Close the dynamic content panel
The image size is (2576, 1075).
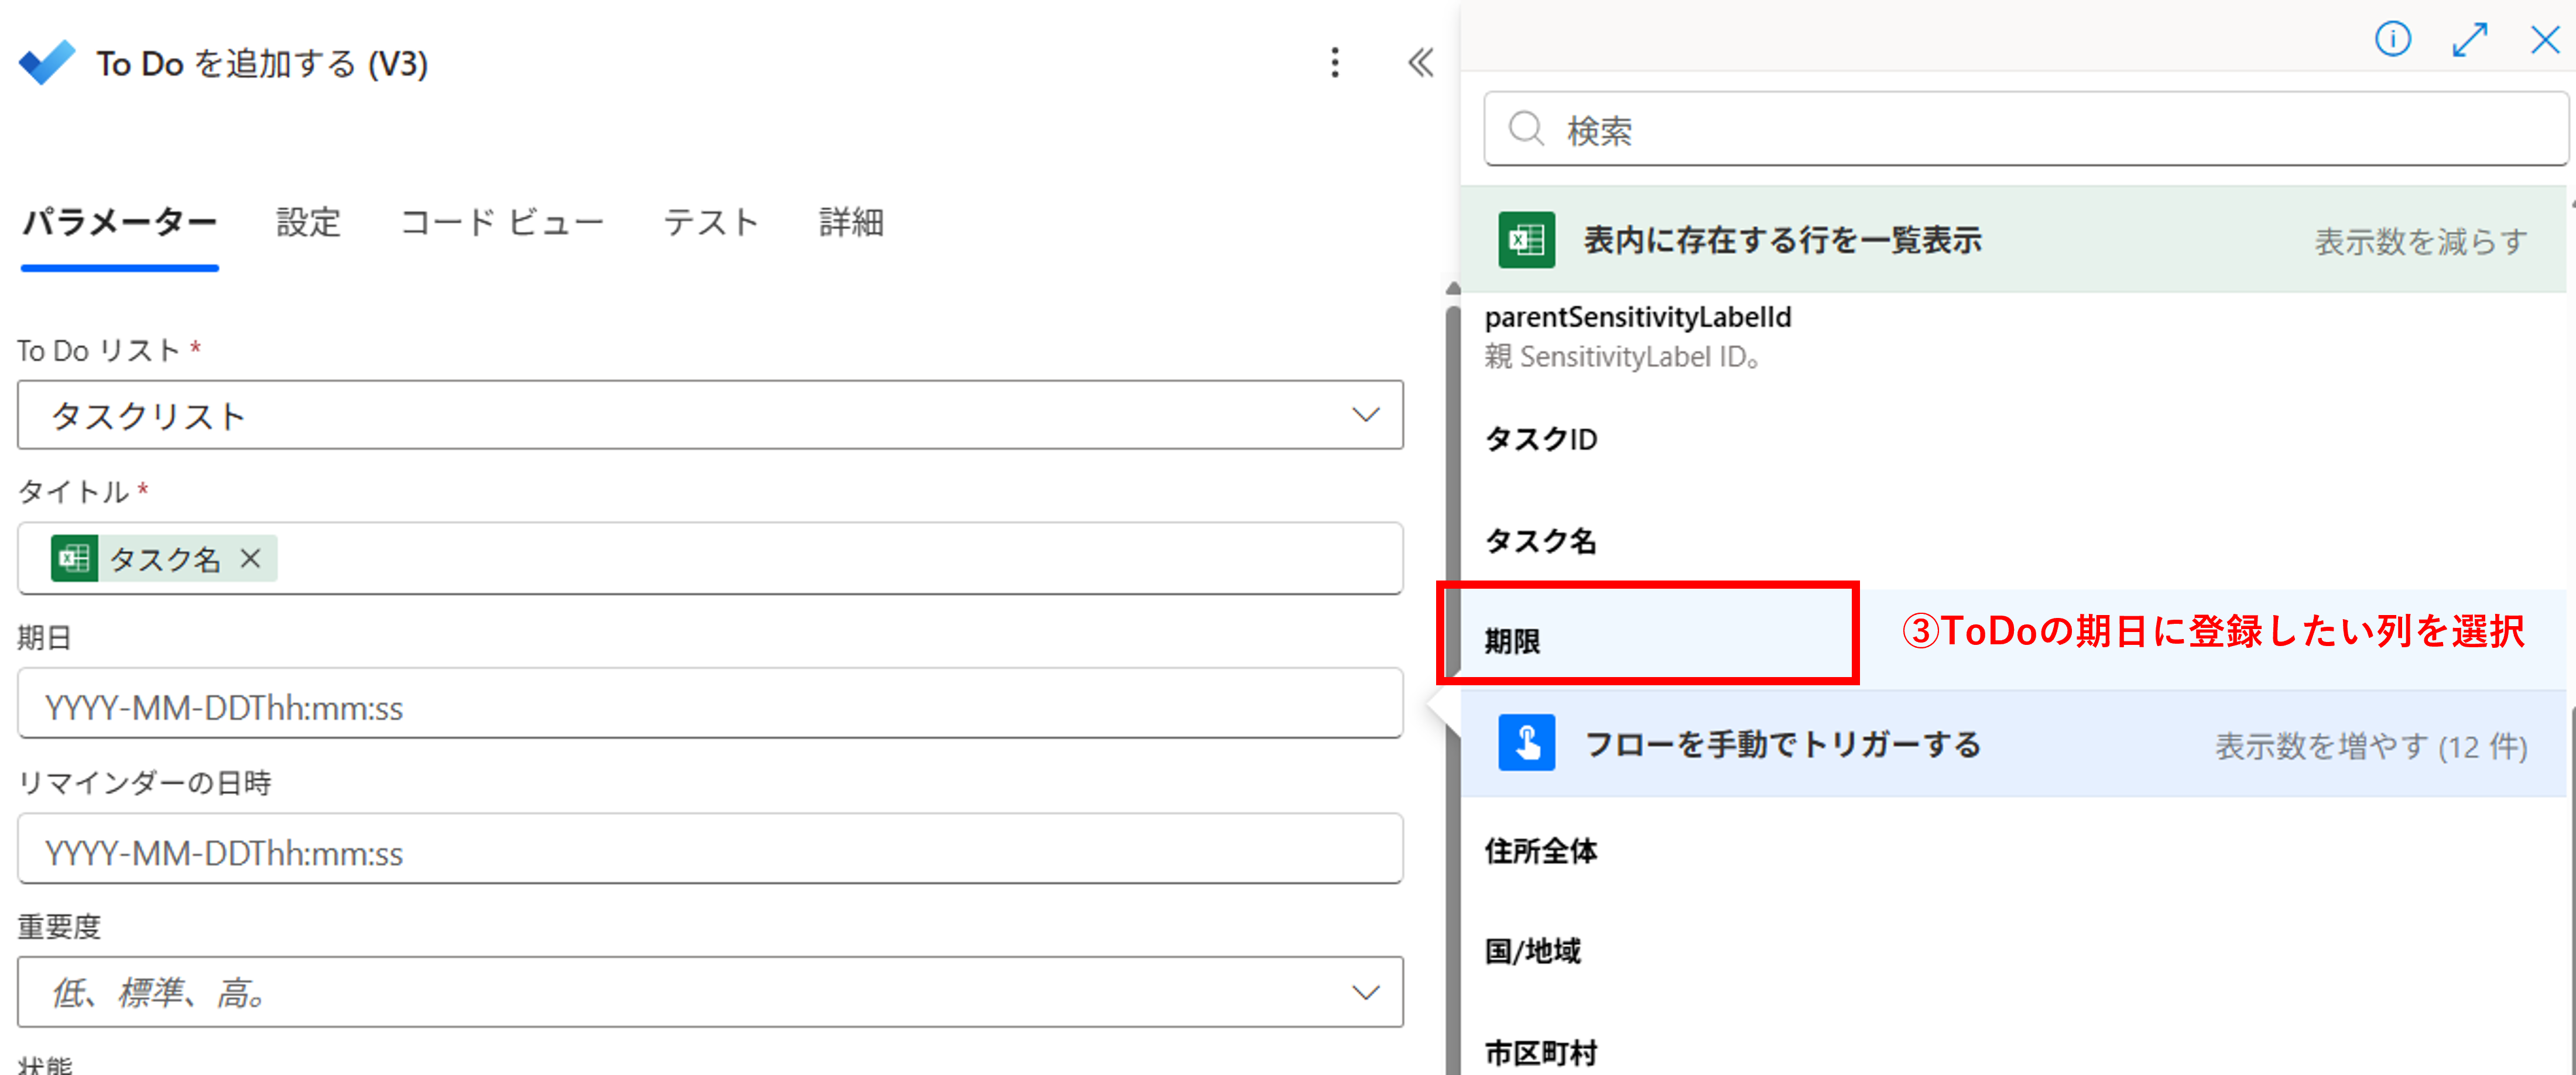click(x=2544, y=40)
